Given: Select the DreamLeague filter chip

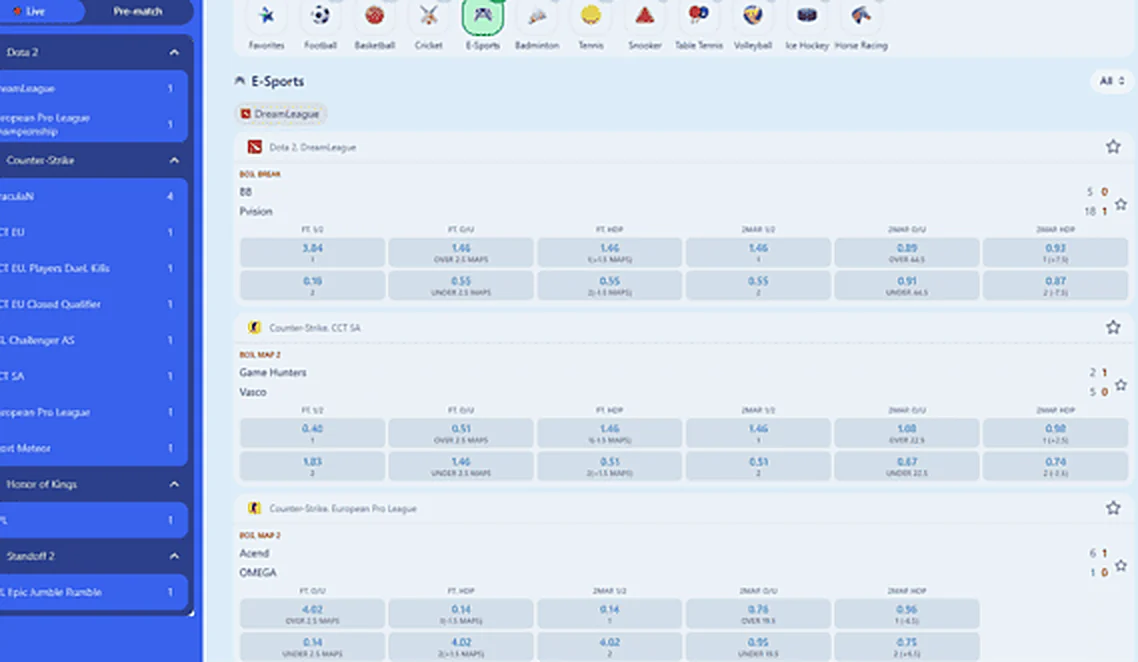Looking at the screenshot, I should 281,114.
